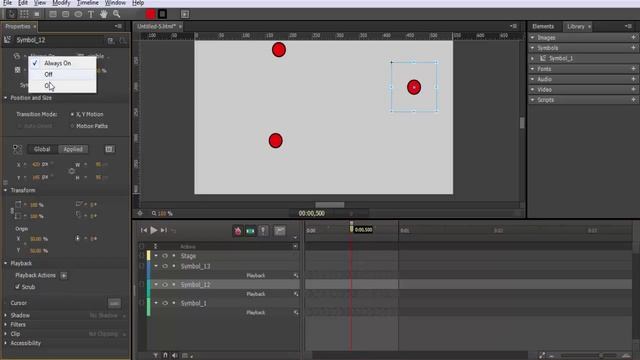This screenshot has width=640, height=360.
Task: Toggle the Scrub checkbox
Action: pyautogui.click(x=18, y=287)
